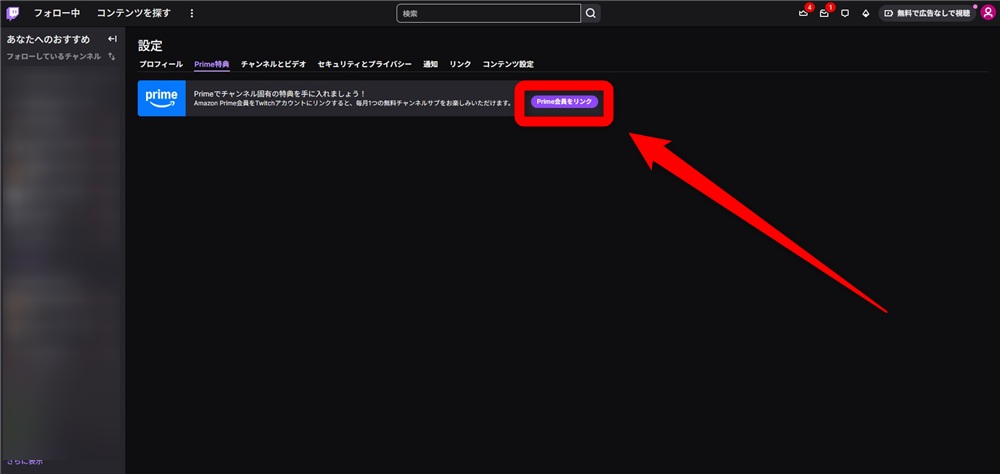
Task: Open the three-dot more menu
Action: [x=192, y=13]
